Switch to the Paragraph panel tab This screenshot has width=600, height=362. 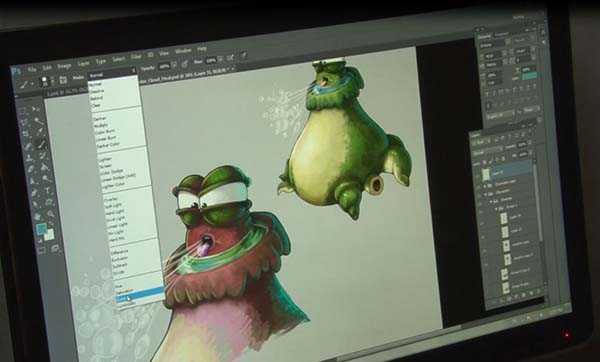[501, 35]
